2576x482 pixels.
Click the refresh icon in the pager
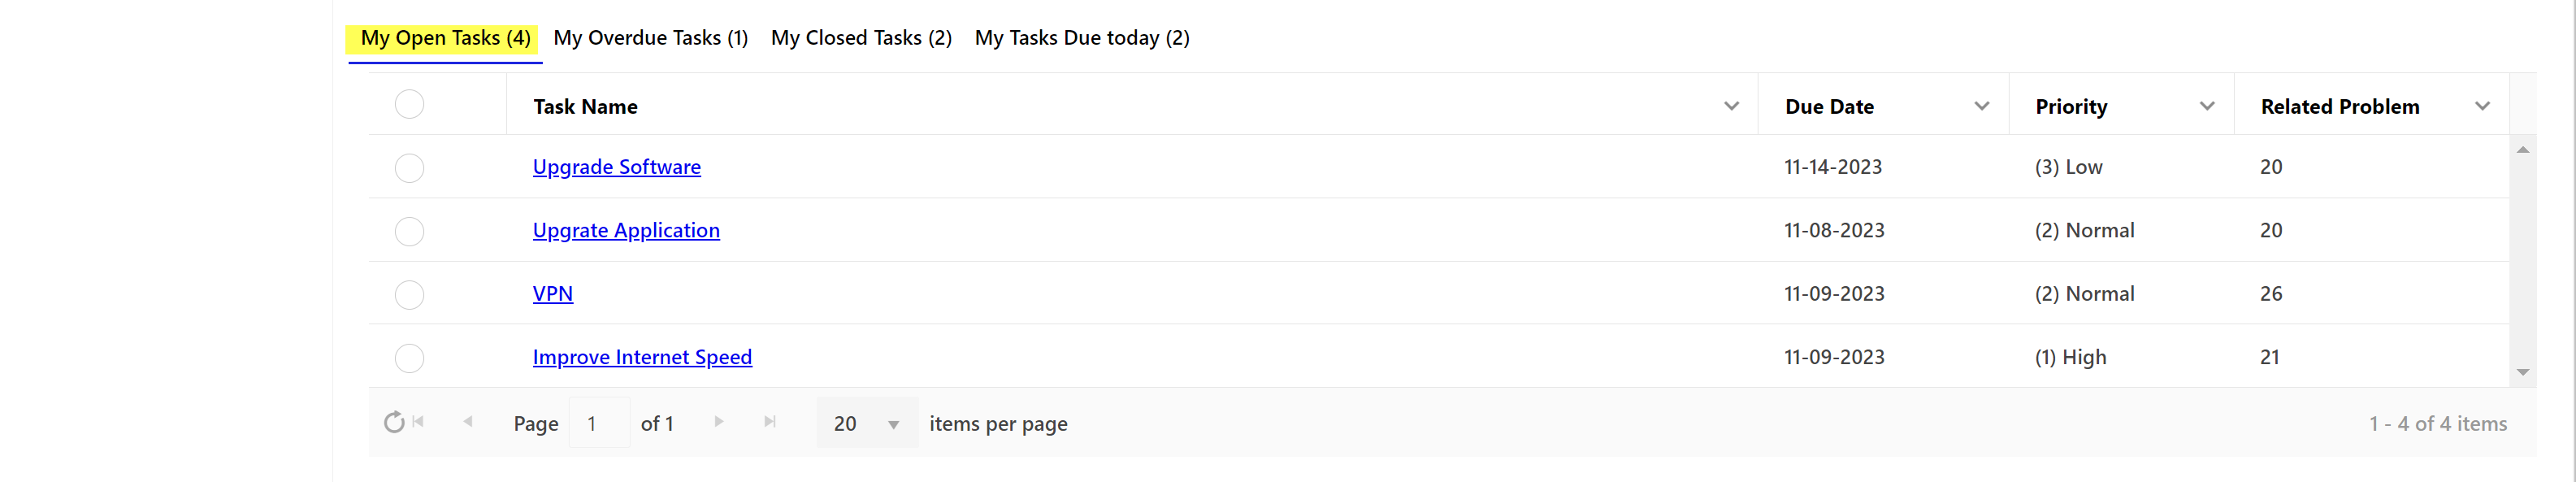pyautogui.click(x=394, y=422)
